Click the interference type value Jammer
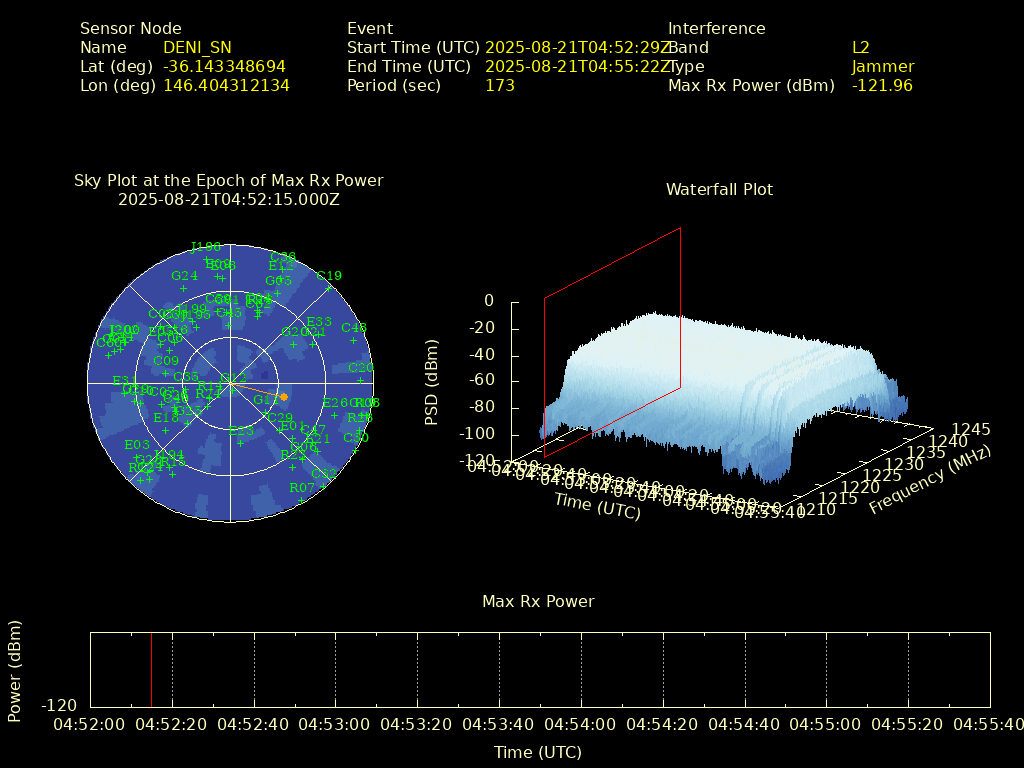 (x=882, y=66)
